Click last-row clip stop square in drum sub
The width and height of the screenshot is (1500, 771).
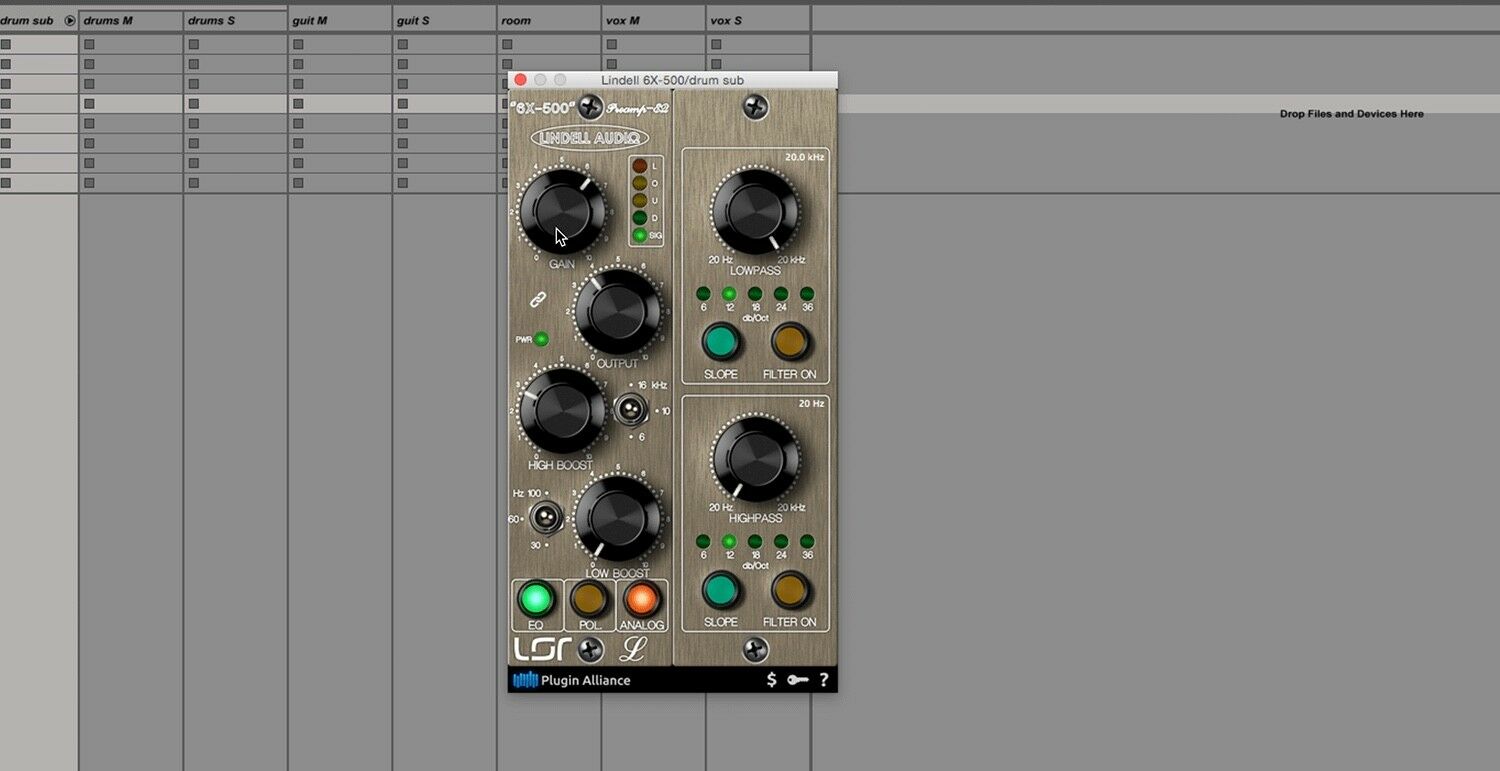[5, 183]
